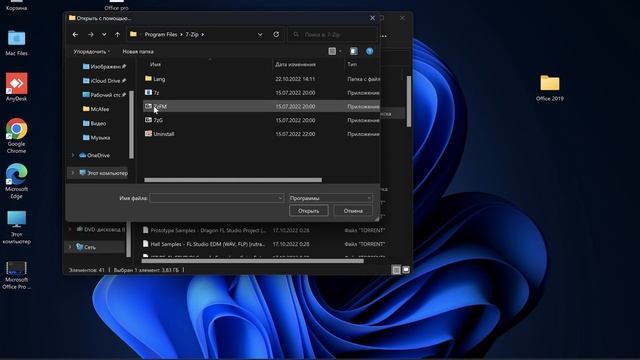Open the Имя файла dropdown arrow

coord(280,198)
